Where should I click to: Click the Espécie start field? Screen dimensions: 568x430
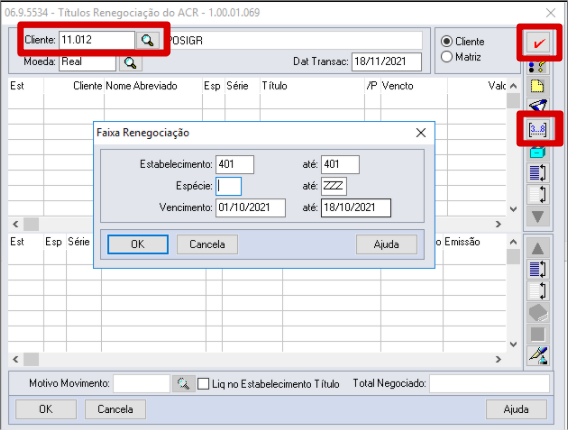[229, 186]
